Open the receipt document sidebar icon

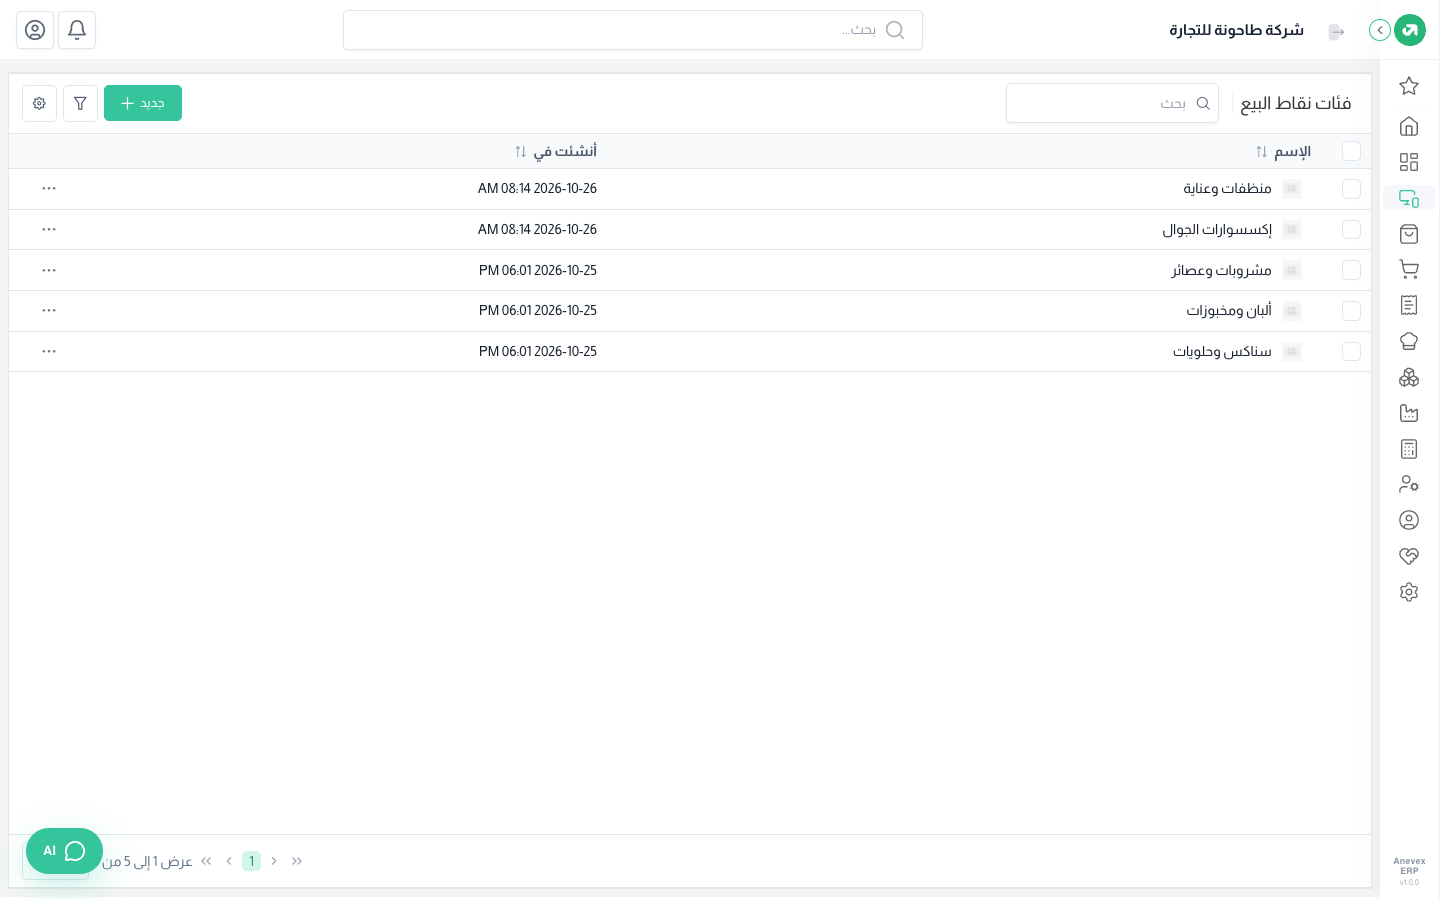click(1409, 305)
